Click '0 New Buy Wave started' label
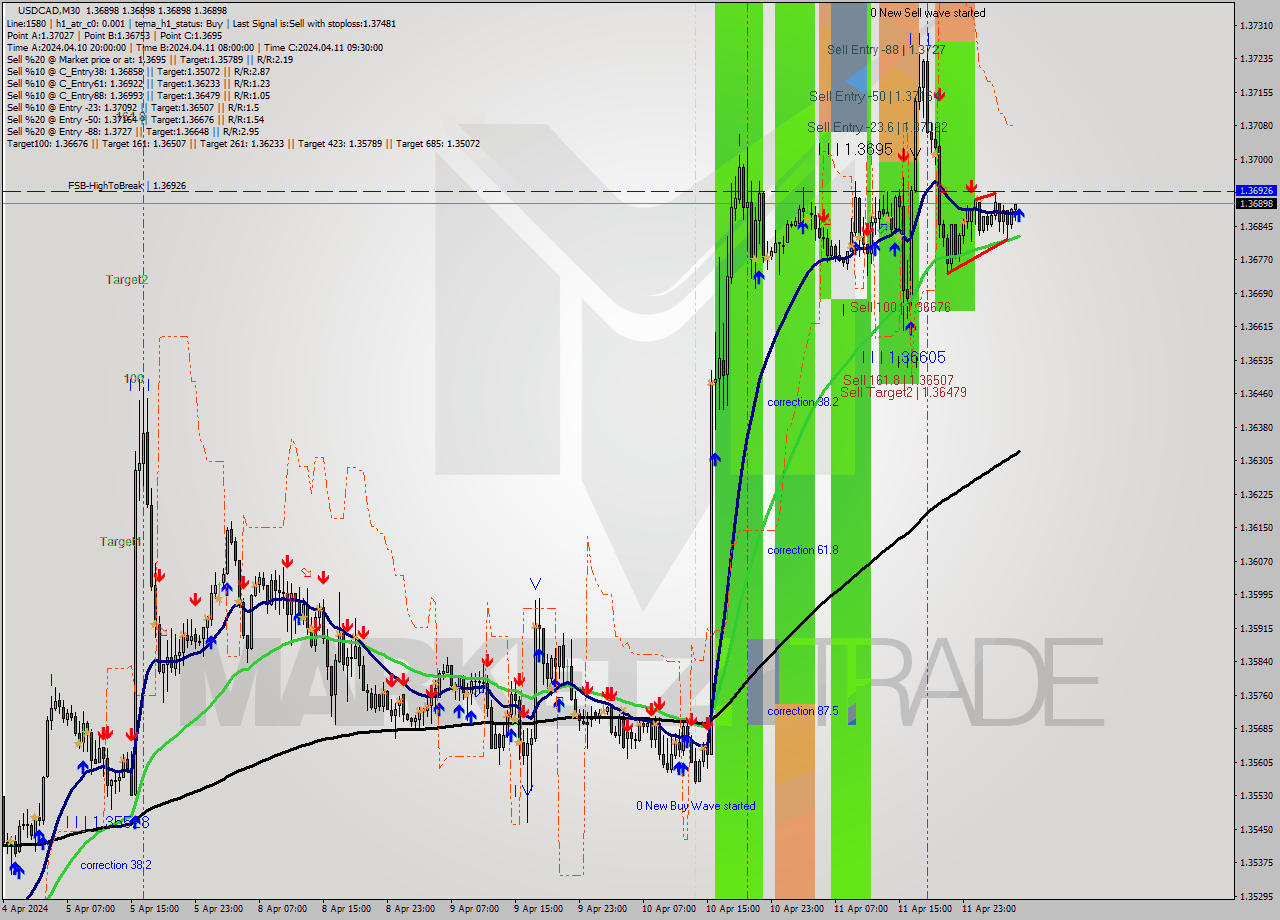 [696, 806]
